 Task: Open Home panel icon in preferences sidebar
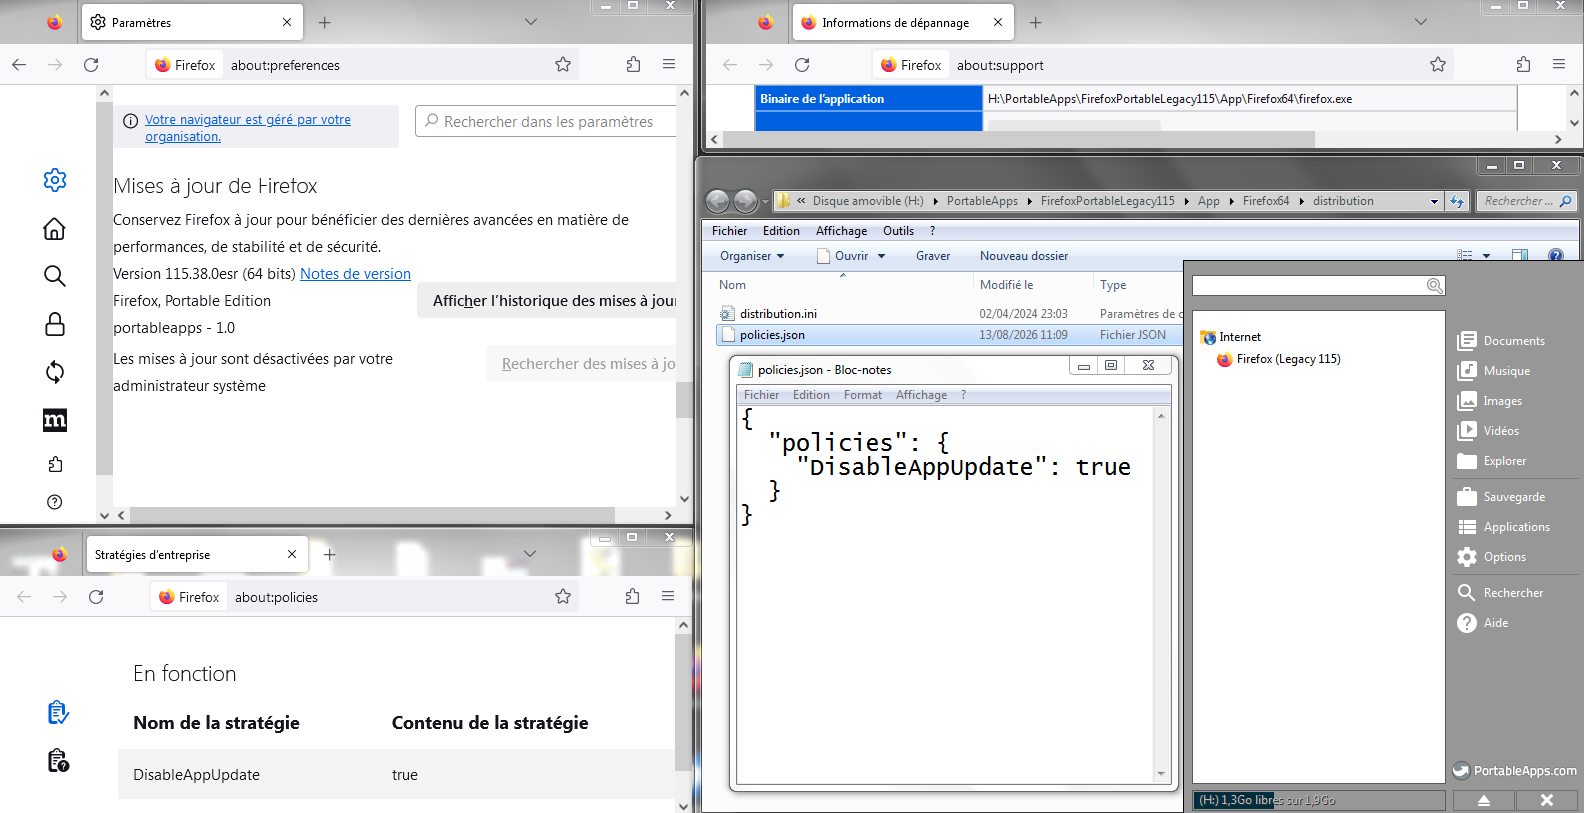pos(55,229)
